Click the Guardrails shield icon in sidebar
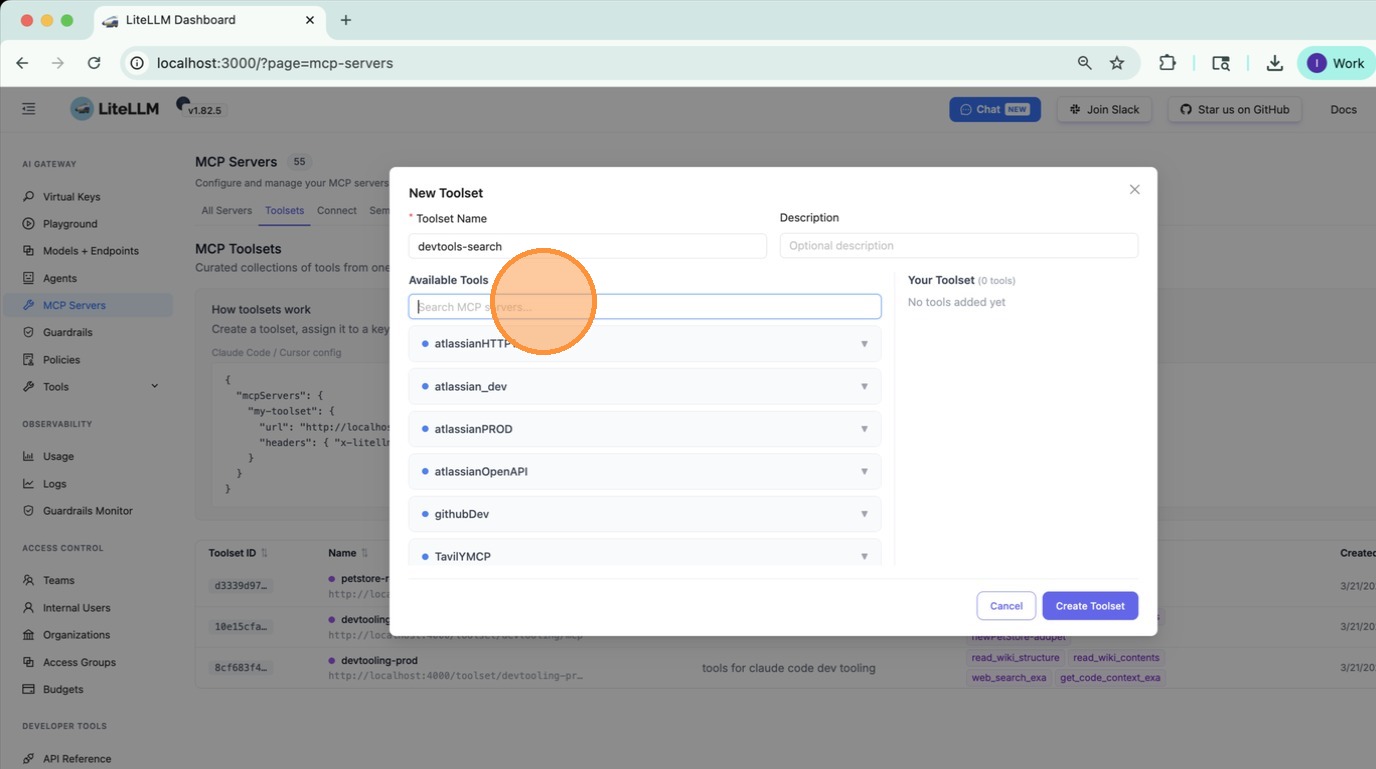 28,332
